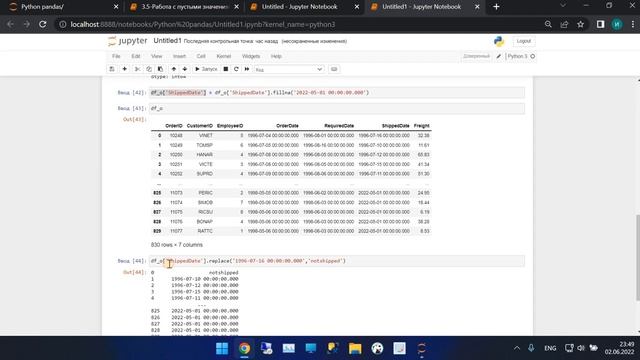Go back in browser

[10, 24]
